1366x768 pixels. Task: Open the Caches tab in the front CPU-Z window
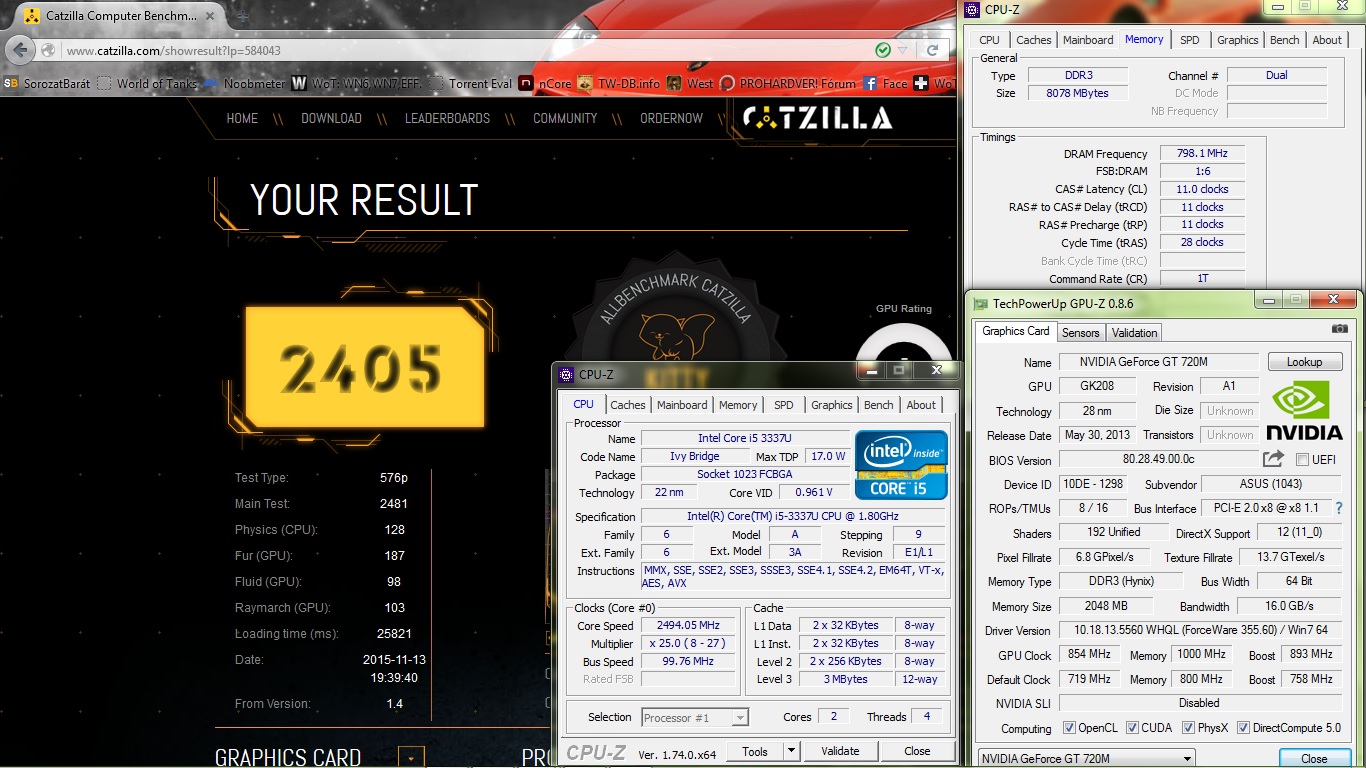627,405
